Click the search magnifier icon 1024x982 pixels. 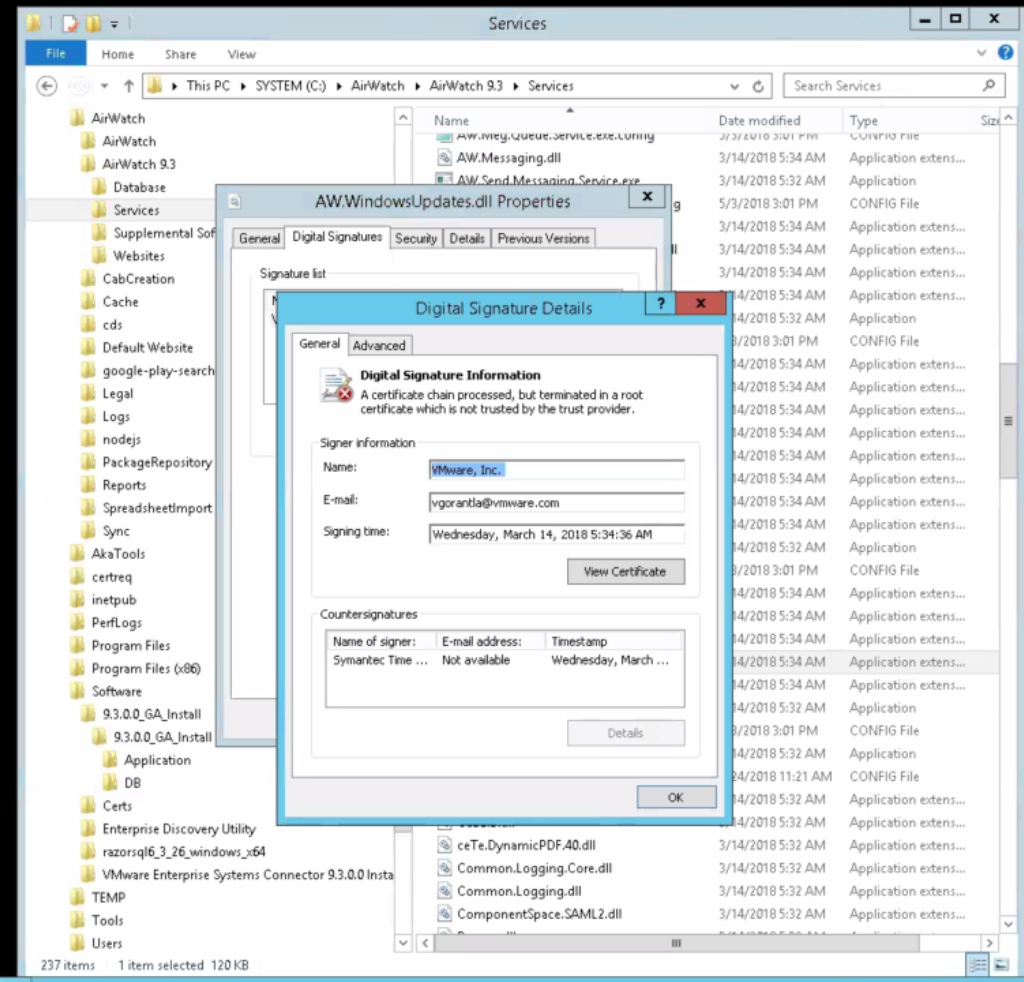tap(989, 86)
